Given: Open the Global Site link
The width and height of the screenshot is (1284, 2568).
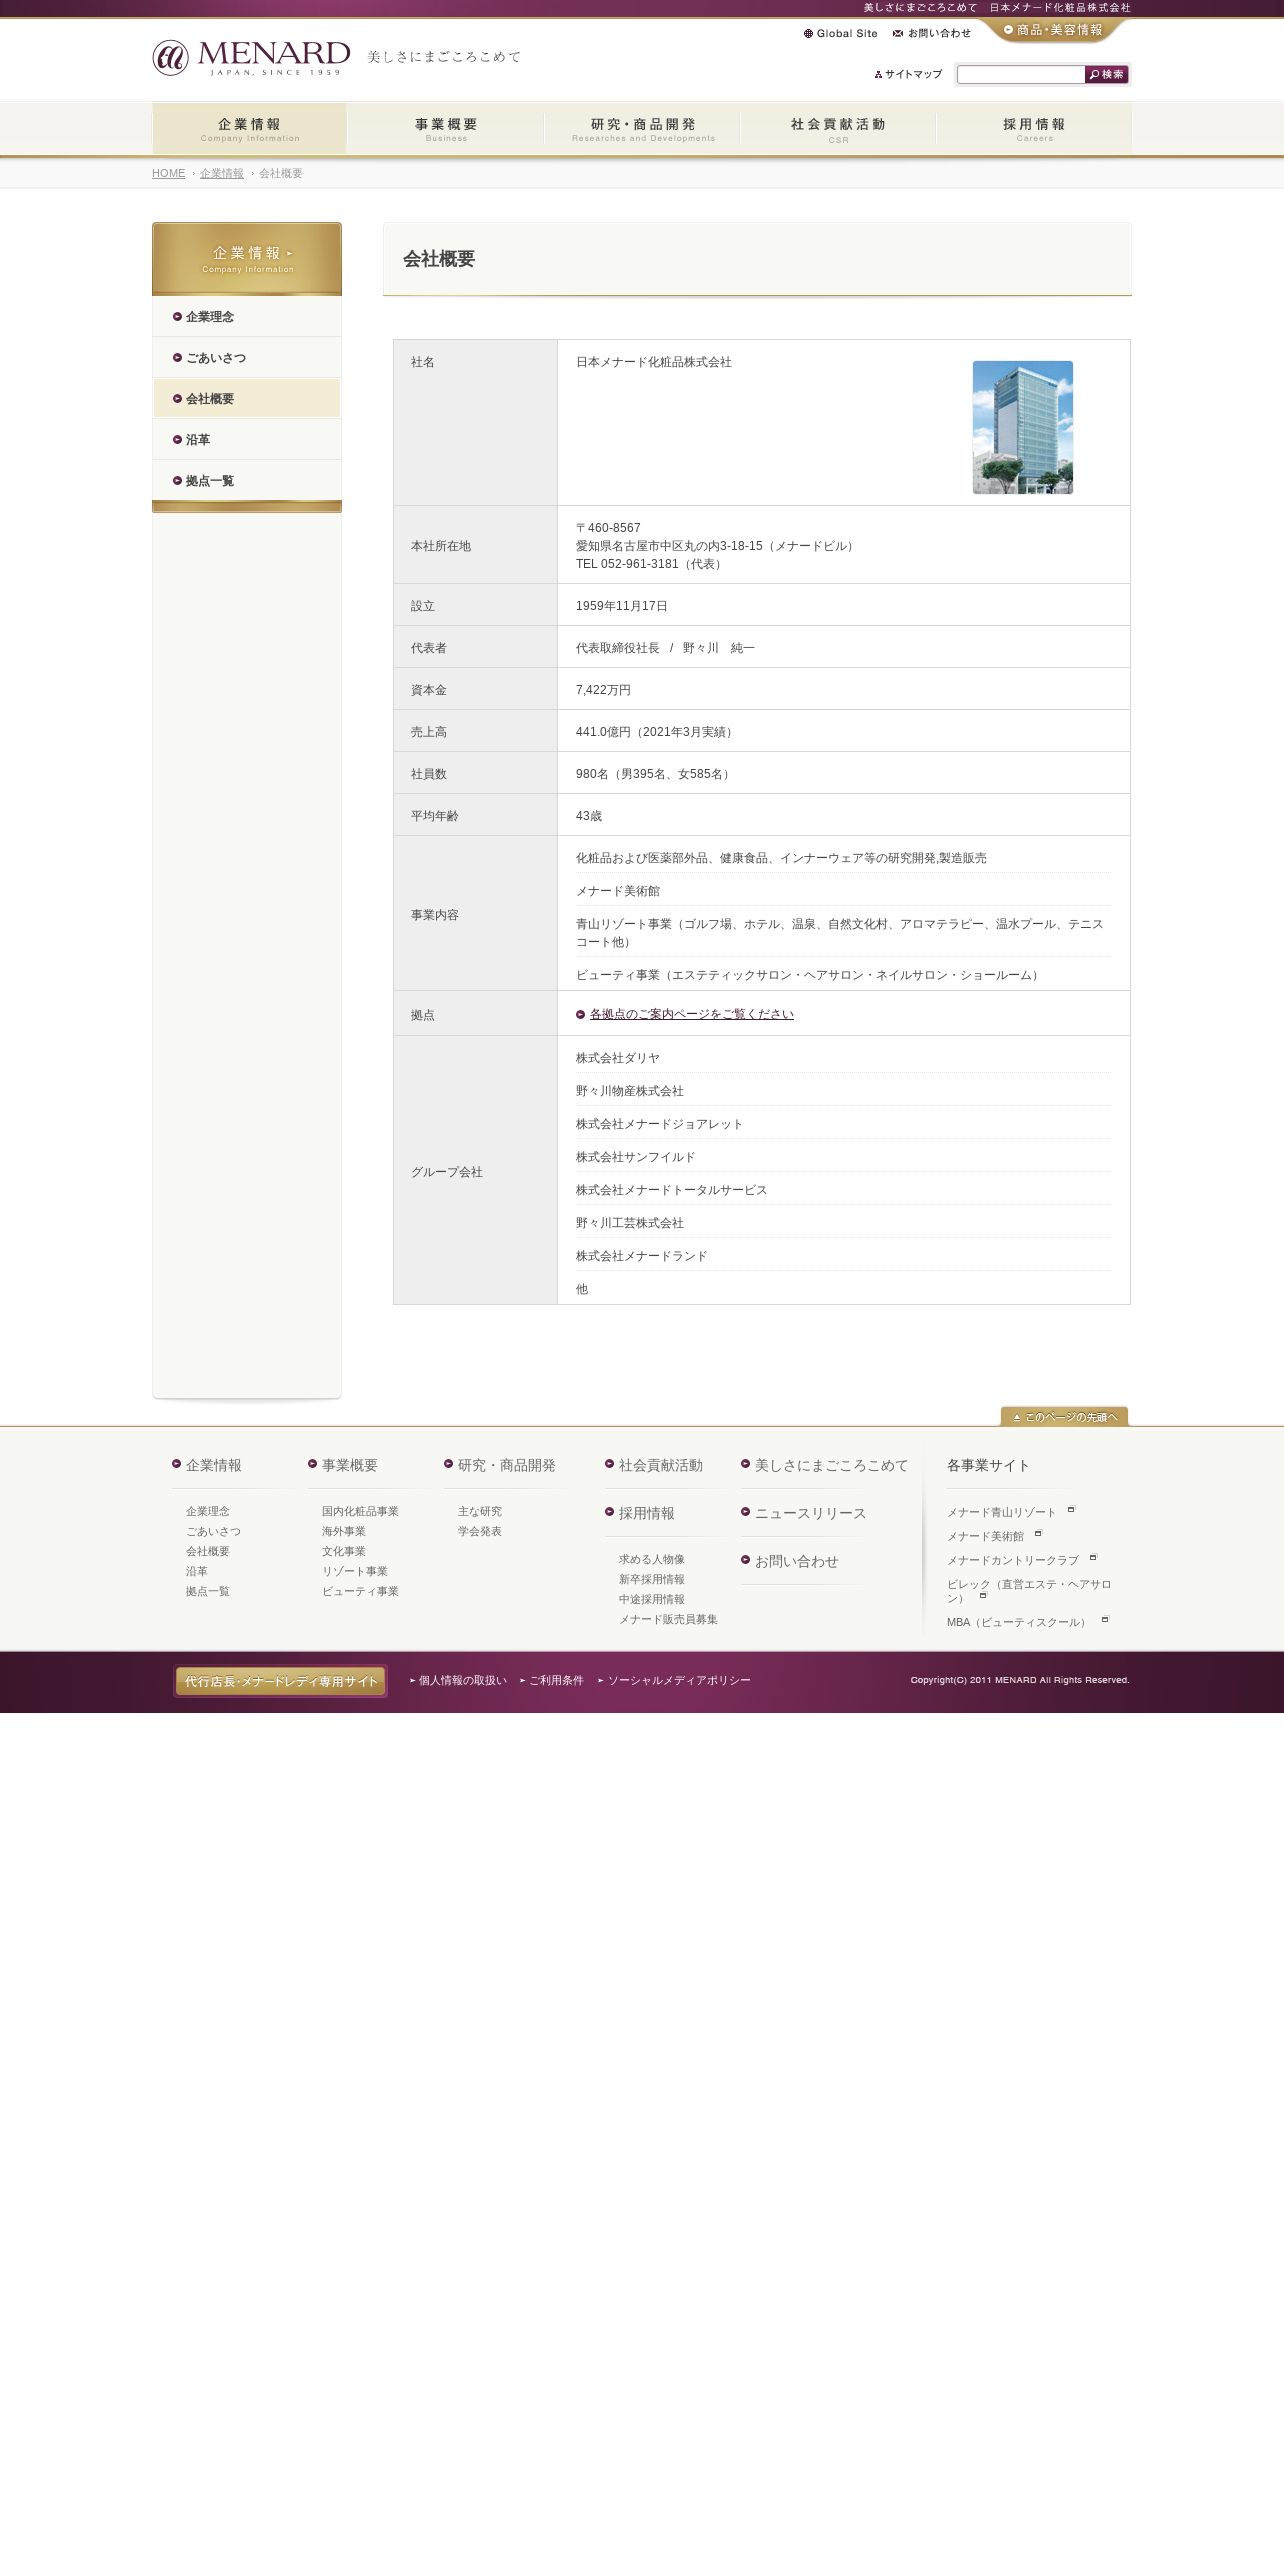Looking at the screenshot, I should tap(840, 33).
